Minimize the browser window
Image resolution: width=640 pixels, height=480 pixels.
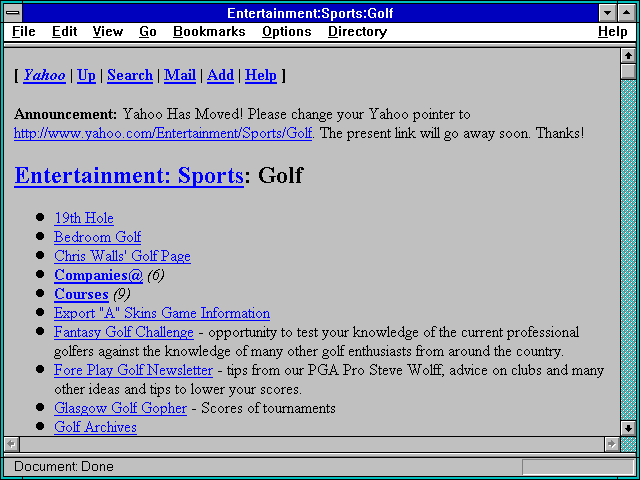pos(607,13)
